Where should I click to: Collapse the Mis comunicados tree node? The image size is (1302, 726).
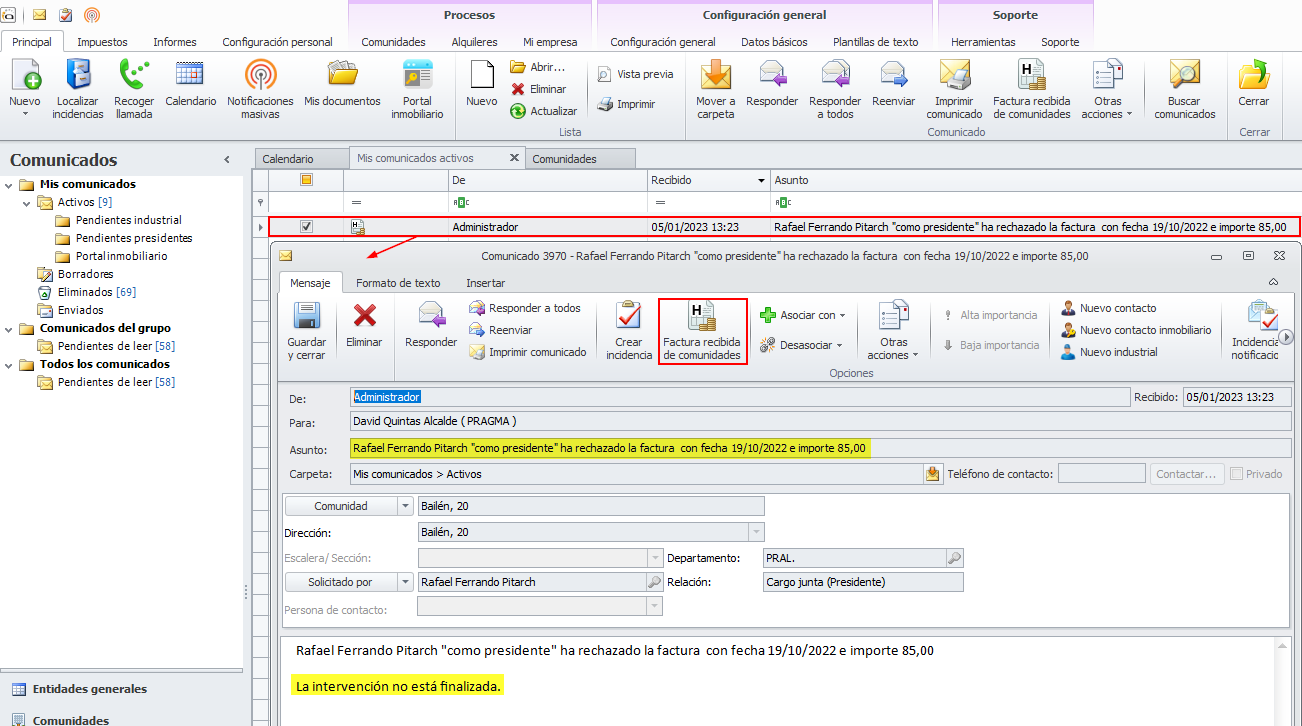click(x=9, y=184)
